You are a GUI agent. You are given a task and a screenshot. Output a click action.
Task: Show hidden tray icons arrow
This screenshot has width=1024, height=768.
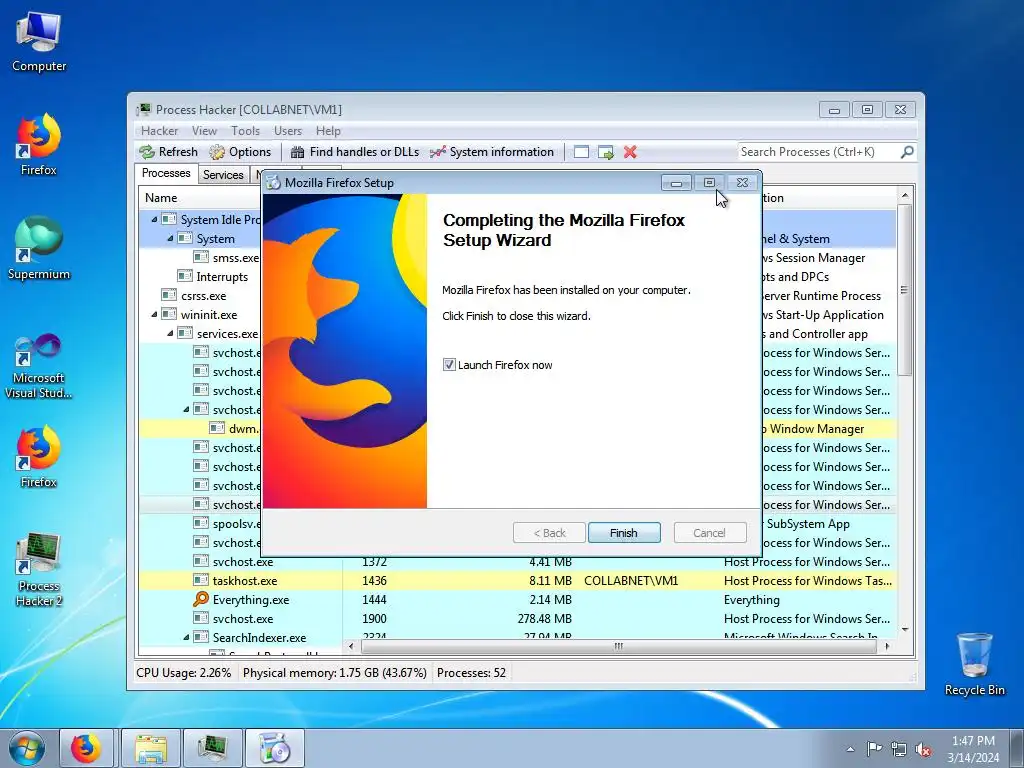(x=850, y=749)
